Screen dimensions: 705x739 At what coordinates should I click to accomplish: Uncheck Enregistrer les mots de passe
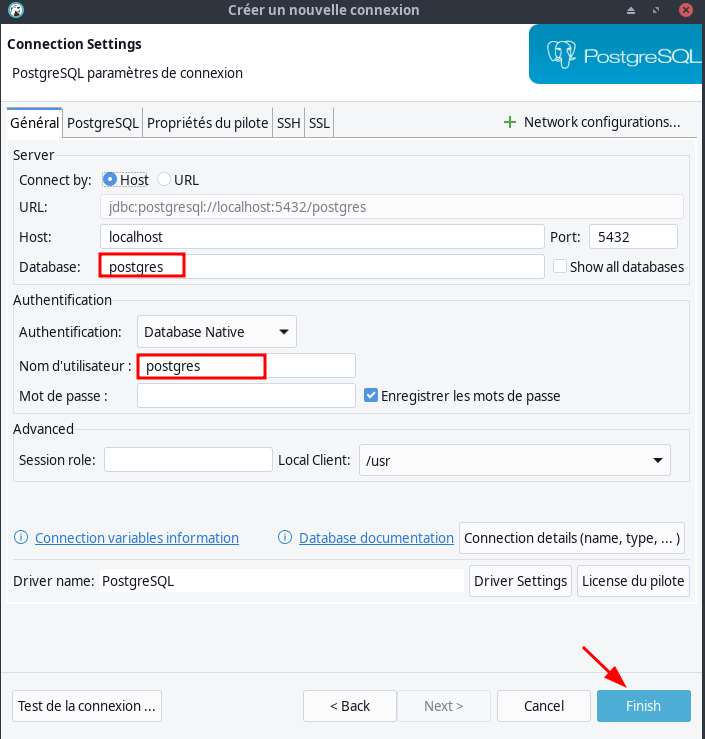371,395
